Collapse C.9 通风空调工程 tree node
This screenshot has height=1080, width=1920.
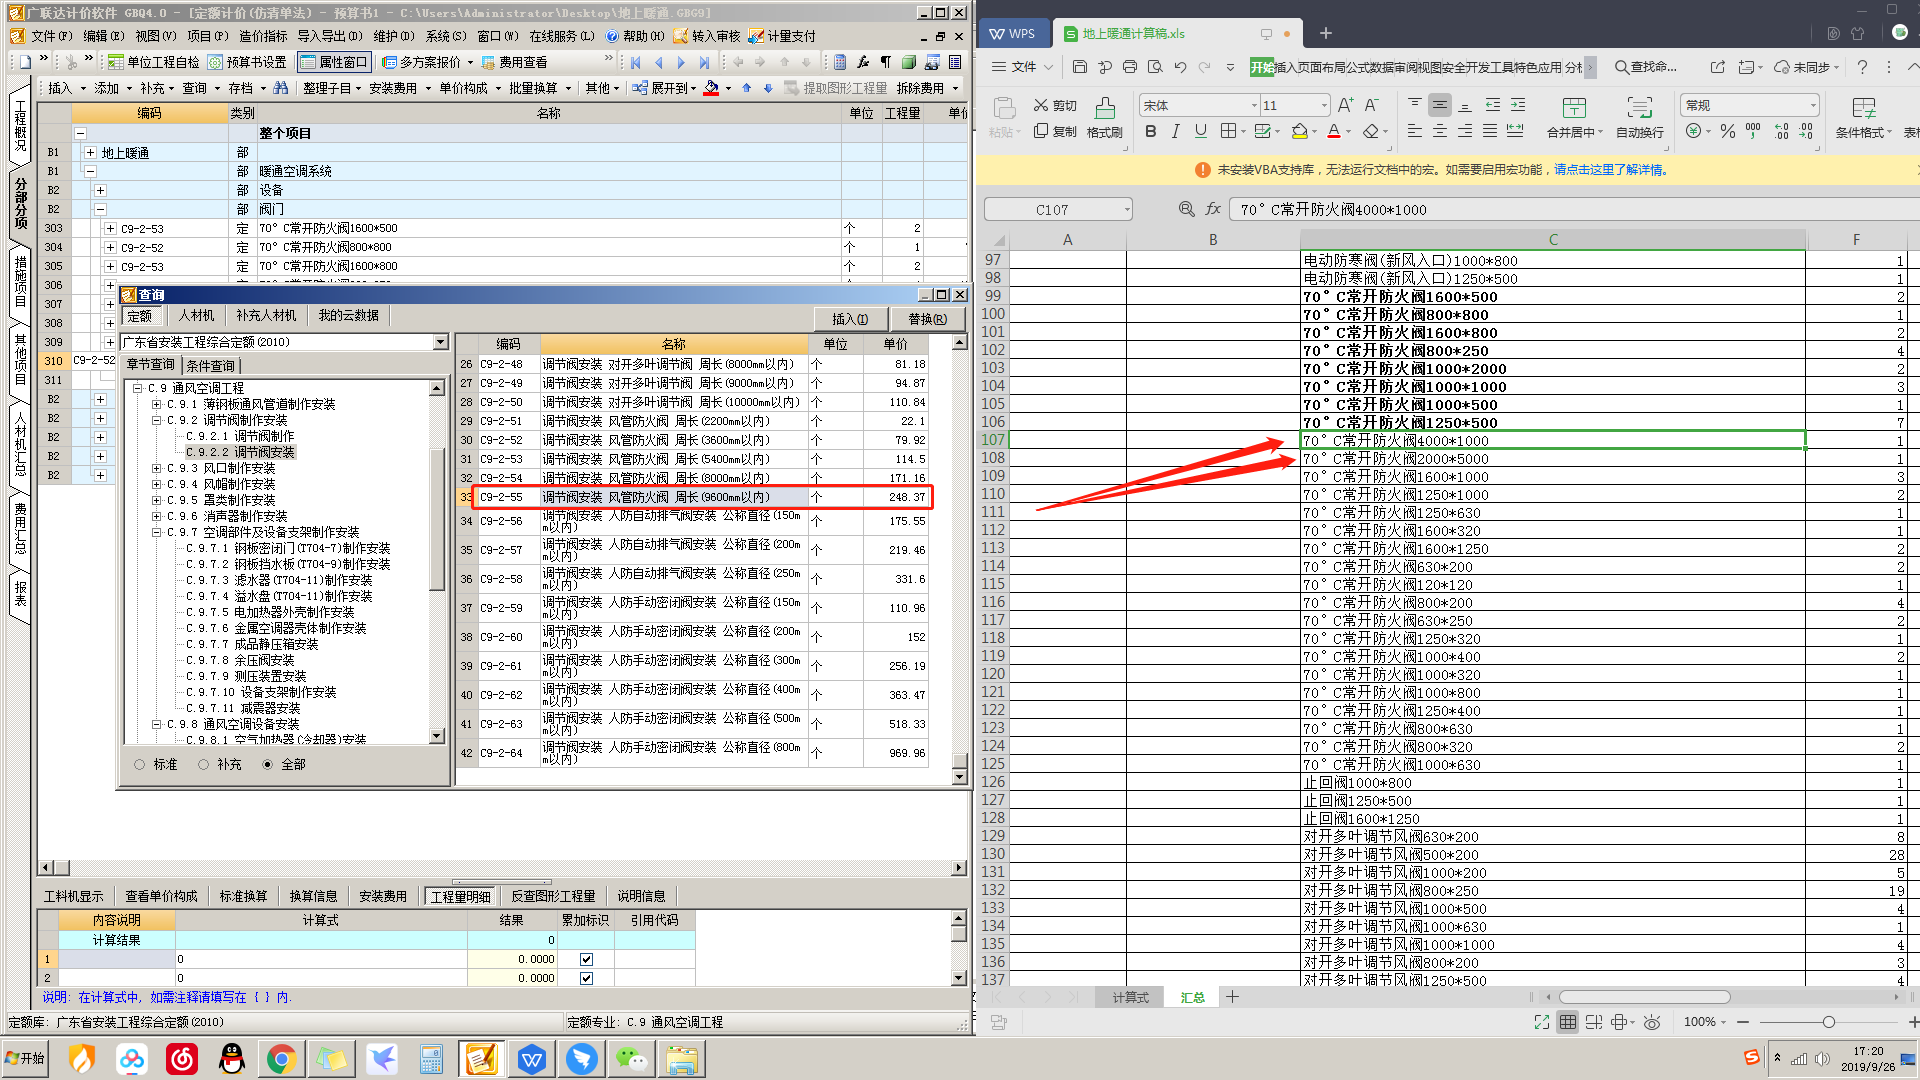click(x=138, y=388)
